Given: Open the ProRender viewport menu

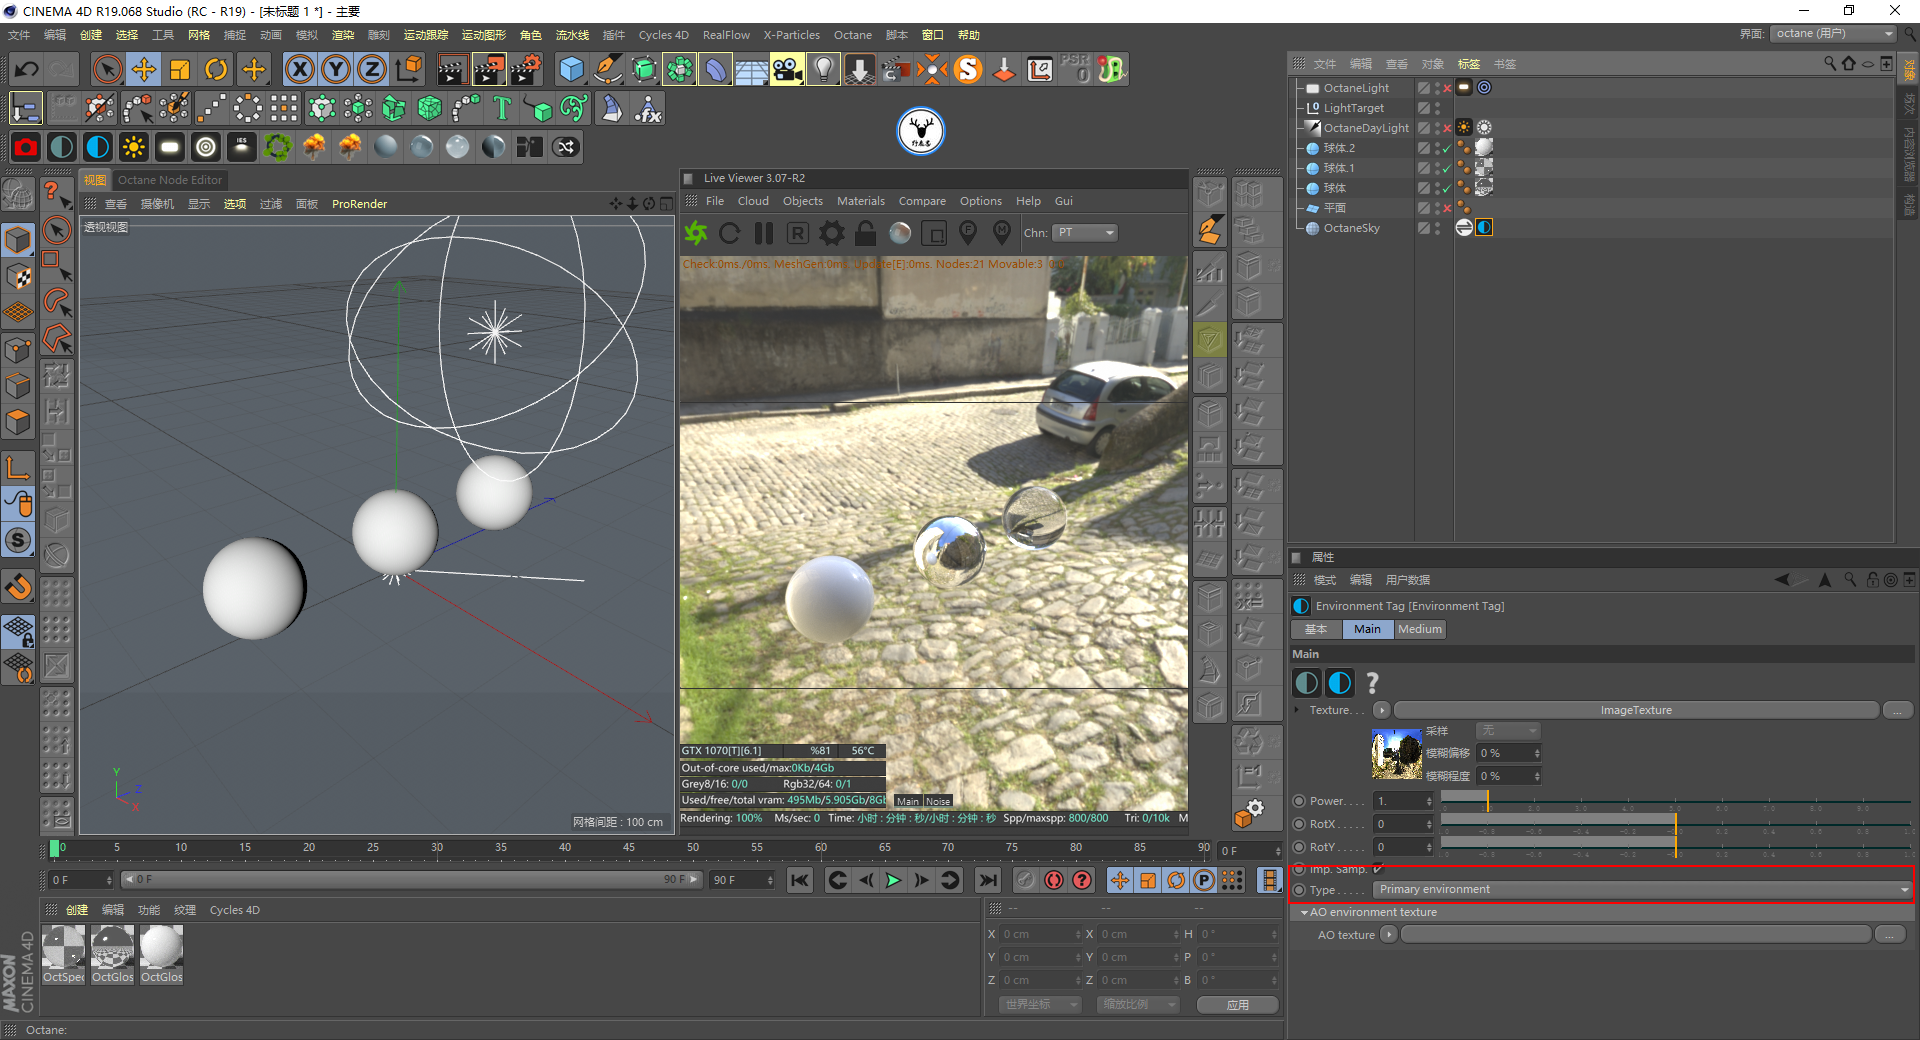Looking at the screenshot, I should (x=359, y=204).
